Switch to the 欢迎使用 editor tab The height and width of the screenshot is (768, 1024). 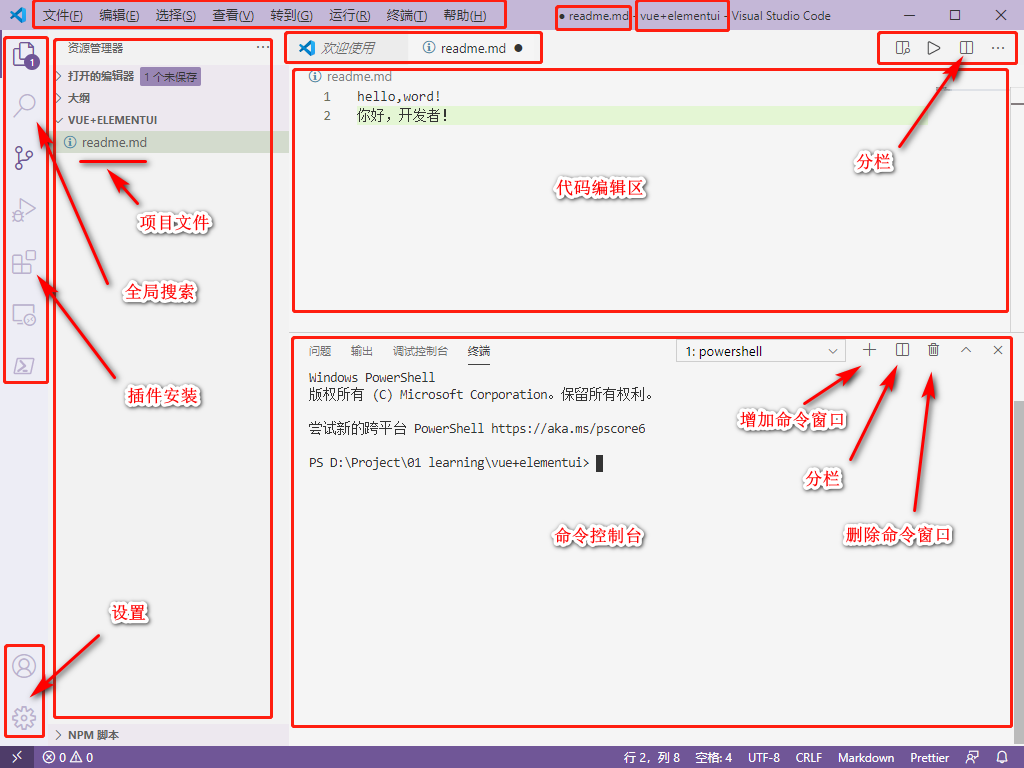tap(347, 48)
